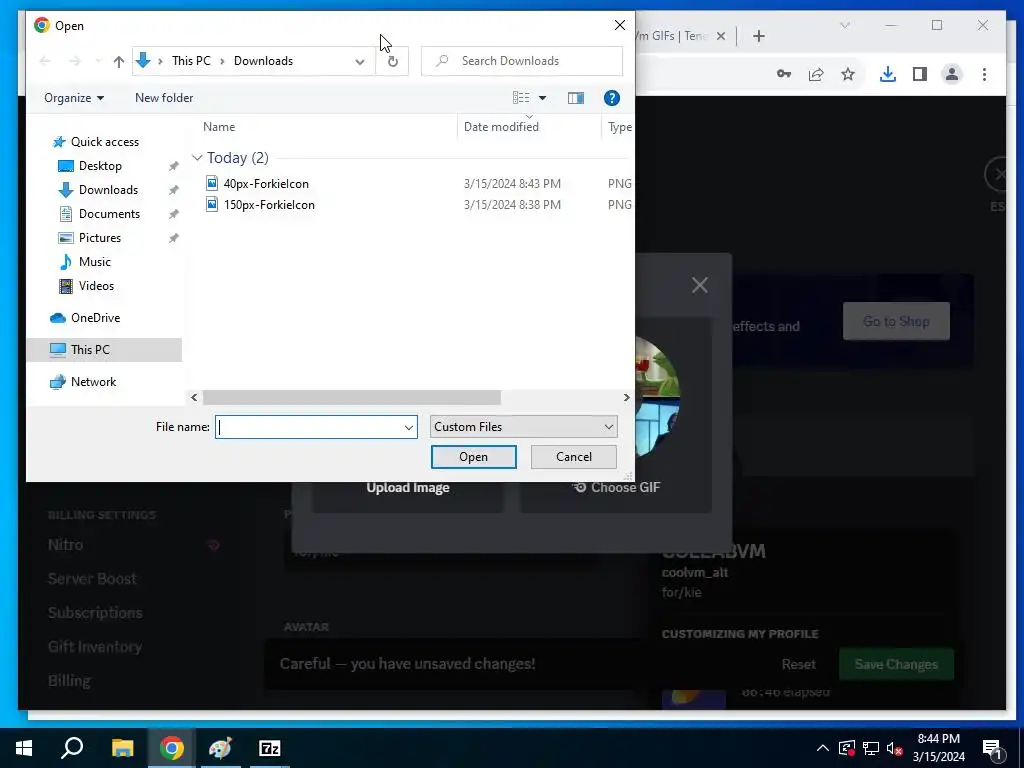Screen dimensions: 1024x768
Task: Open Chrome tab search chevron
Action: click(x=844, y=25)
